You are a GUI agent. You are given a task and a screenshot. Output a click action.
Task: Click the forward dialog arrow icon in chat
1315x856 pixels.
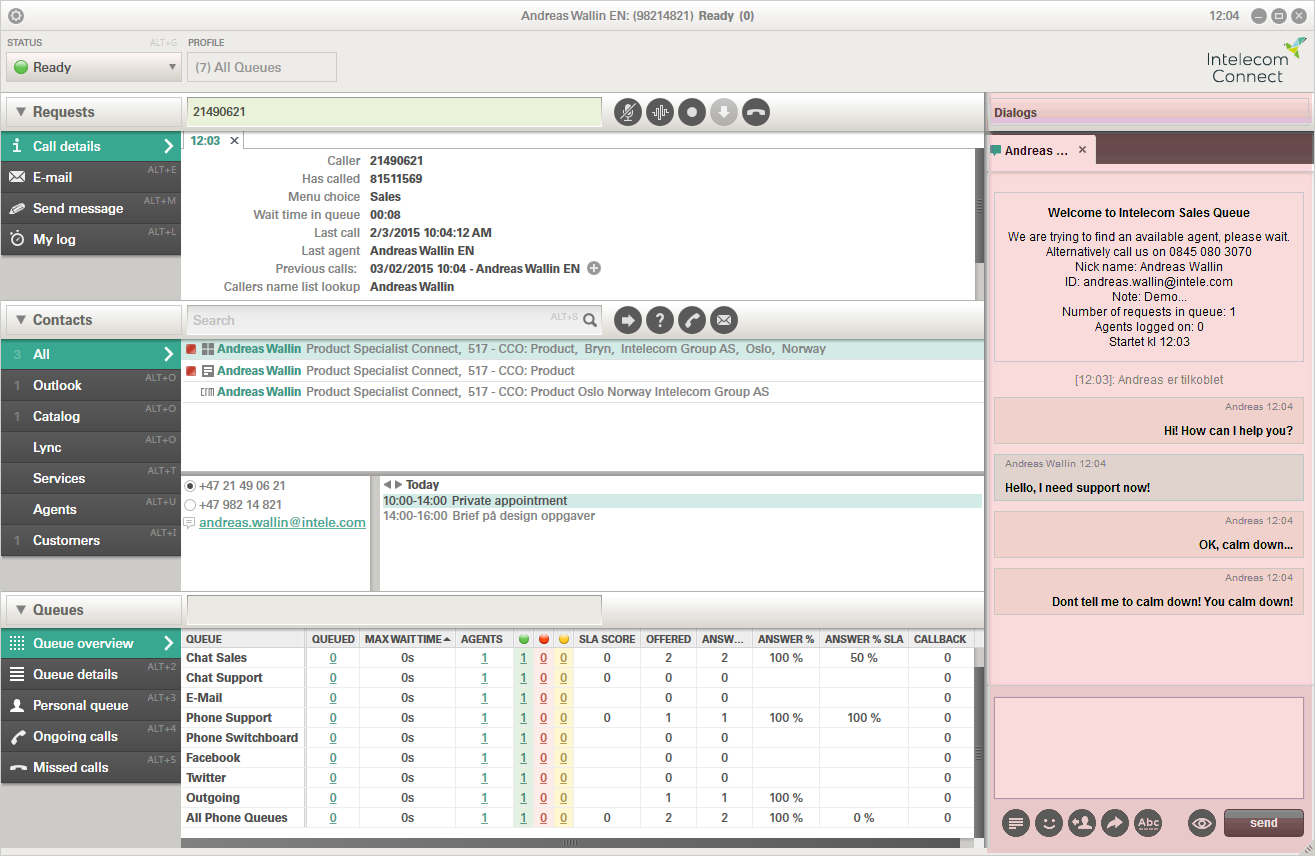point(1114,823)
